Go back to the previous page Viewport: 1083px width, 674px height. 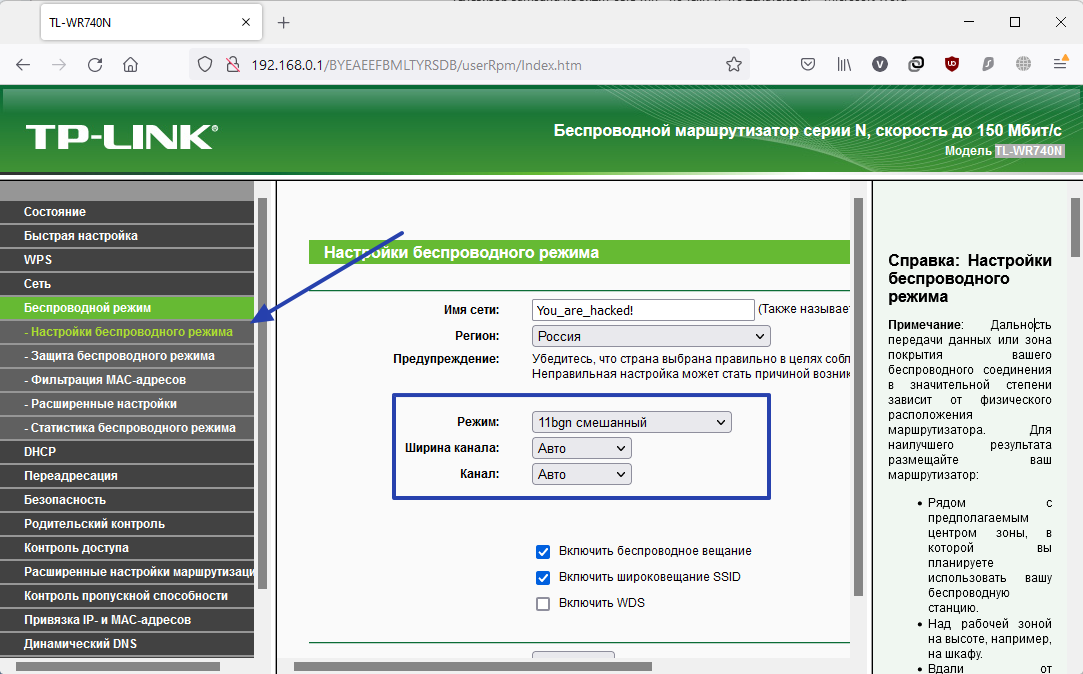(23, 65)
